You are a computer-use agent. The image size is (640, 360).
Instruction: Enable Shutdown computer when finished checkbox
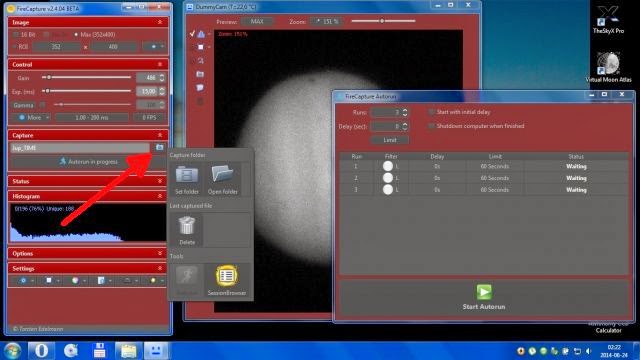(431, 126)
